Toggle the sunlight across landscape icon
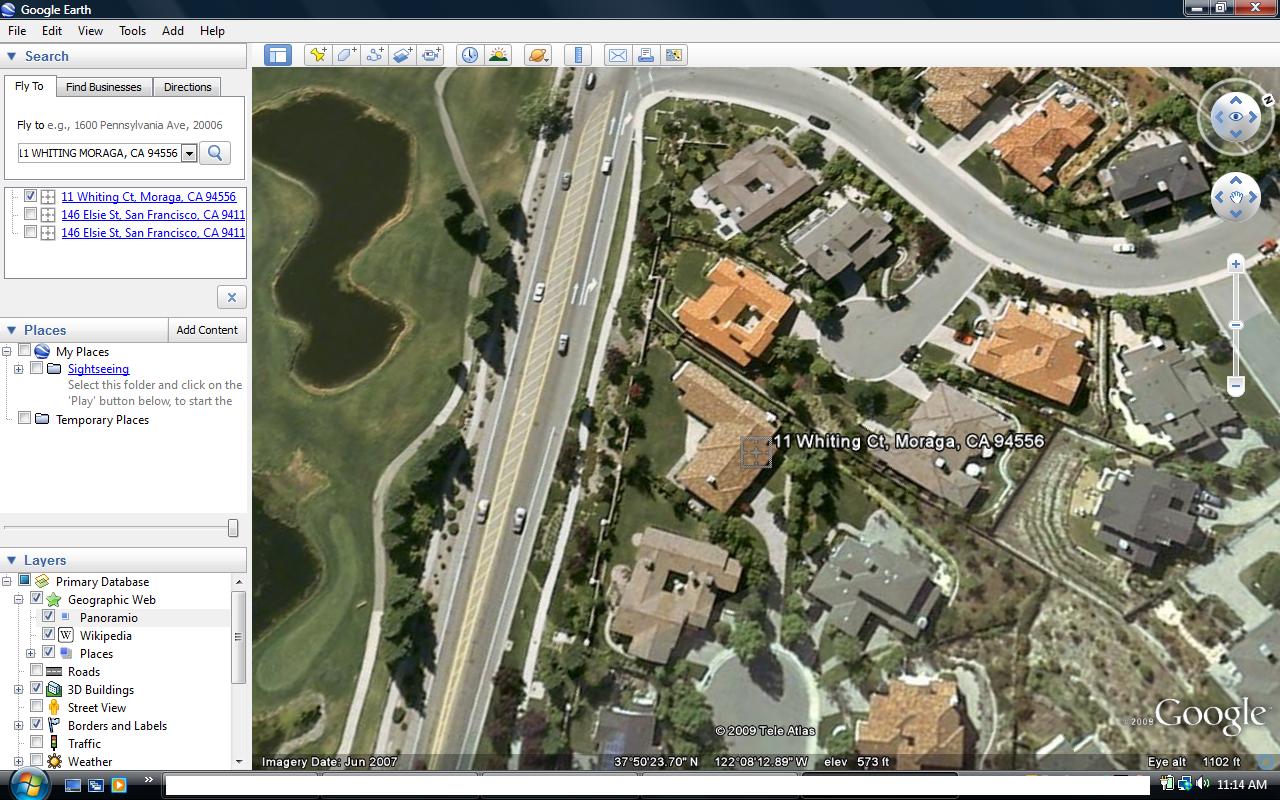 pyautogui.click(x=498, y=55)
